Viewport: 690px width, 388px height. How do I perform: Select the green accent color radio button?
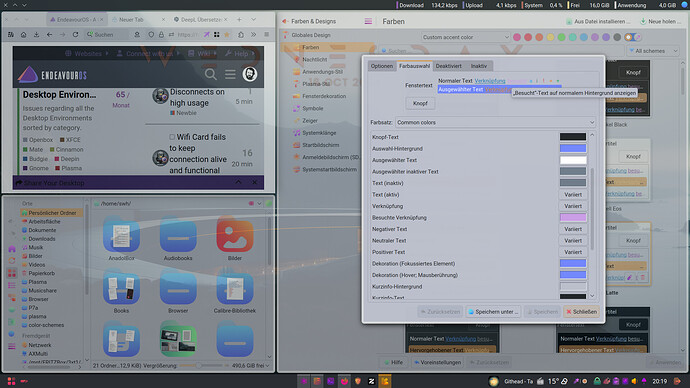[x=562, y=37]
